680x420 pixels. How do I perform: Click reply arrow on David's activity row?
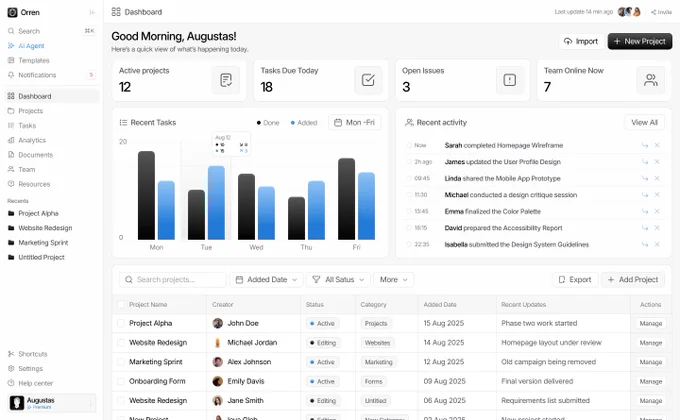coord(645,228)
